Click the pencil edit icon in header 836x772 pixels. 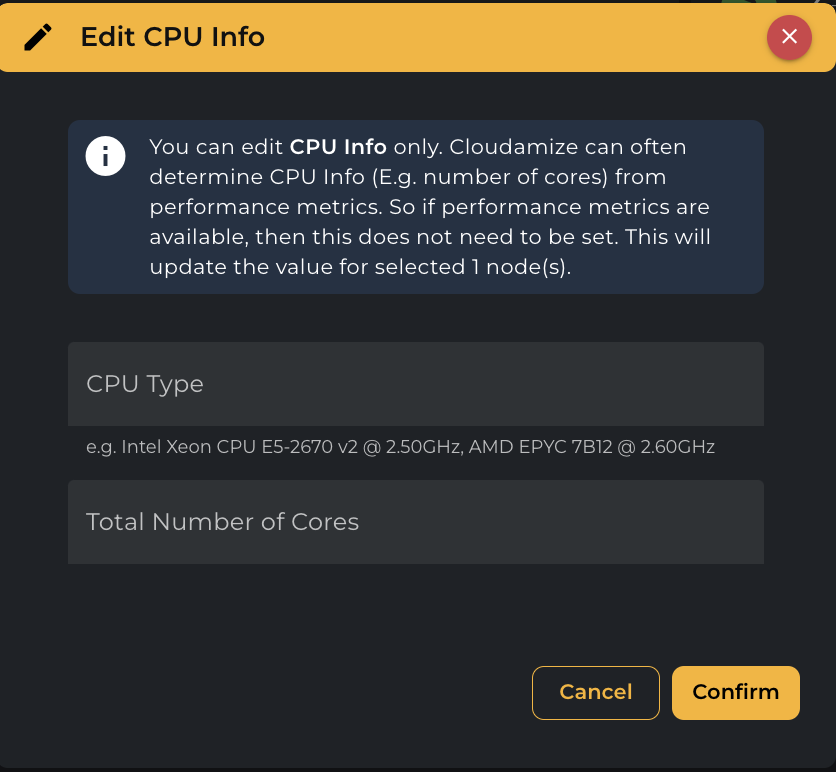(38, 37)
